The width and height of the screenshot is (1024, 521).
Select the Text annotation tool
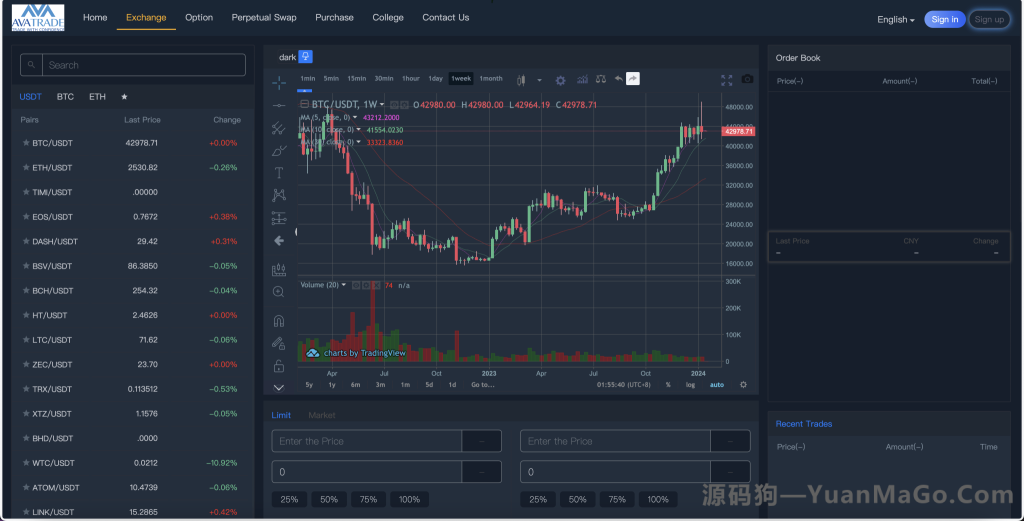point(279,173)
